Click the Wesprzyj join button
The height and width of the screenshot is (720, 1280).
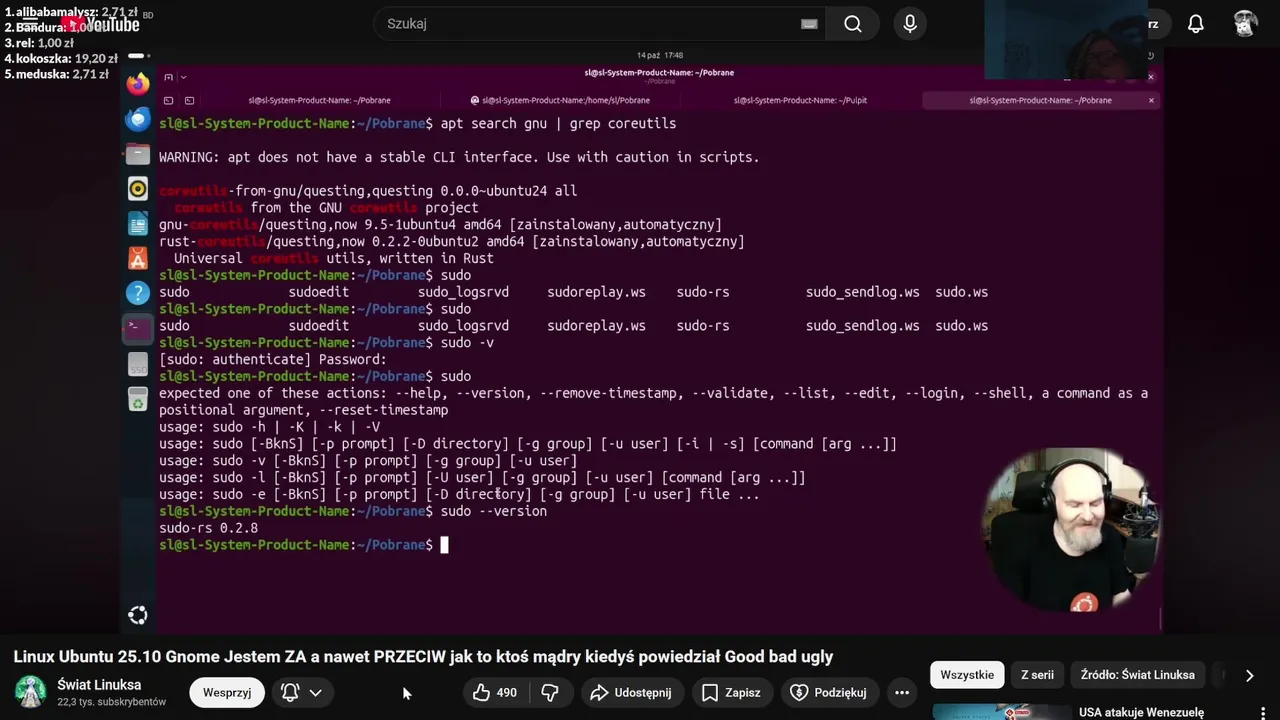pos(227,692)
